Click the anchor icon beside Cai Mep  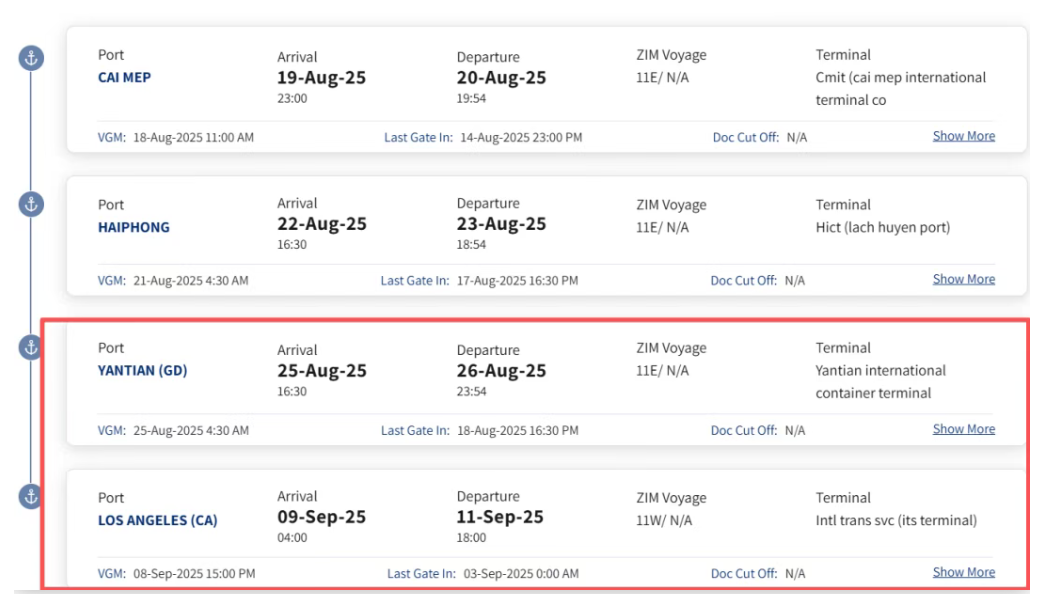(31, 58)
